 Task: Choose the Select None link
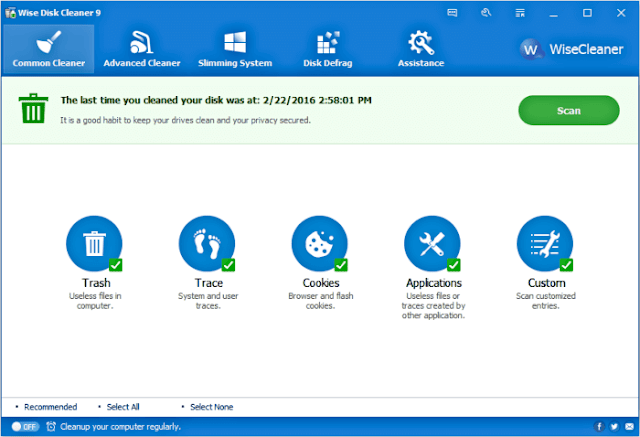[211, 407]
